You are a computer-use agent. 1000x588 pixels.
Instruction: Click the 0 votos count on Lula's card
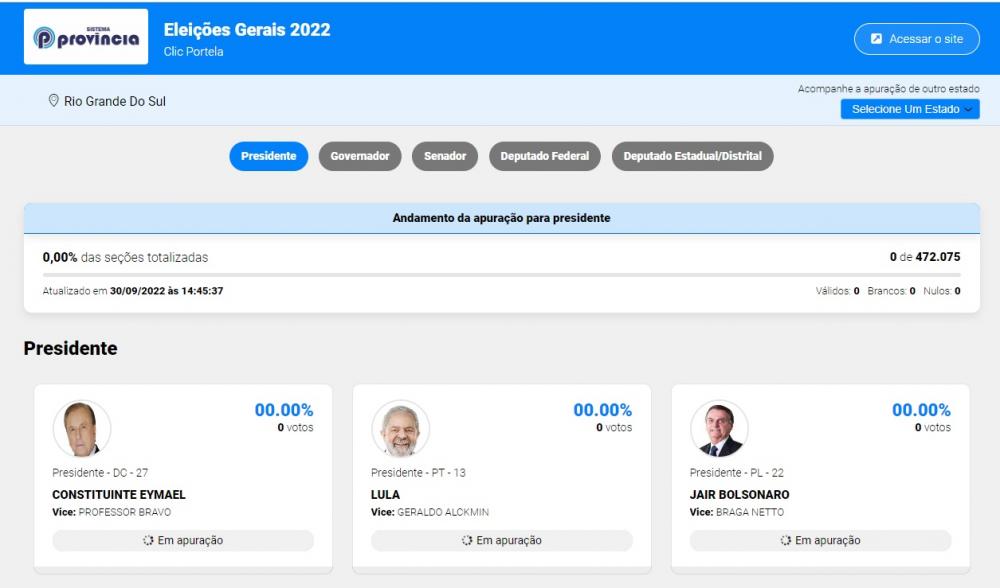pyautogui.click(x=614, y=427)
